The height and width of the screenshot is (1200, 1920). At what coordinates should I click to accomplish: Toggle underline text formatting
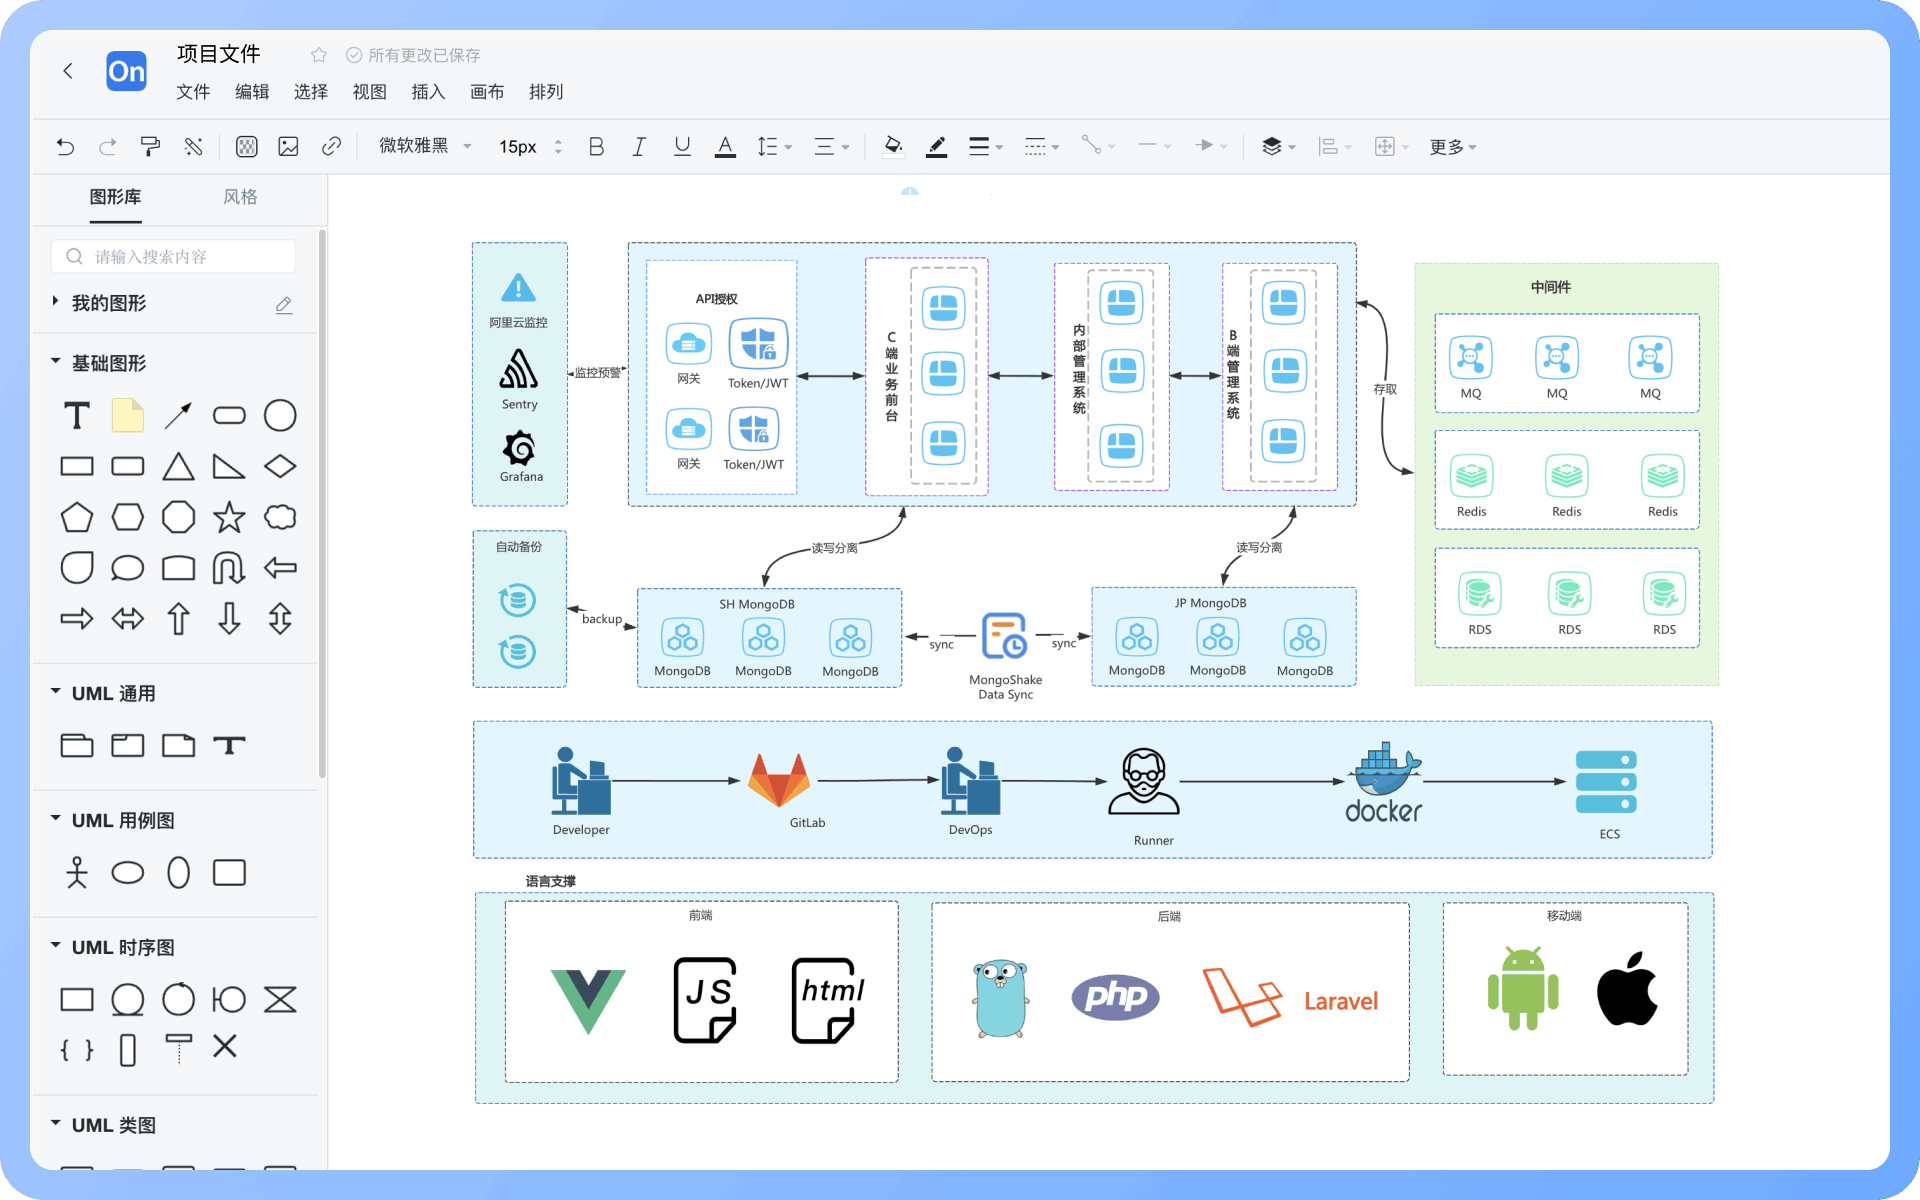682,147
